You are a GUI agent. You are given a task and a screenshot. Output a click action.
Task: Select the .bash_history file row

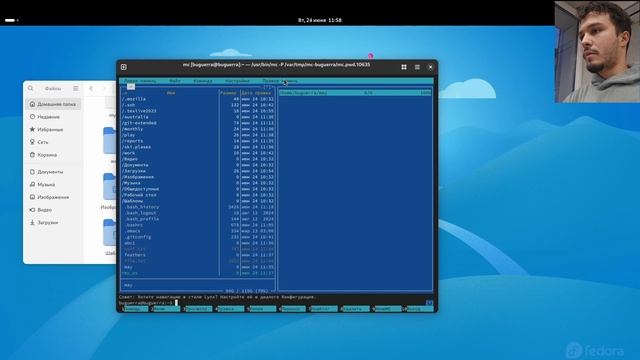pos(198,207)
